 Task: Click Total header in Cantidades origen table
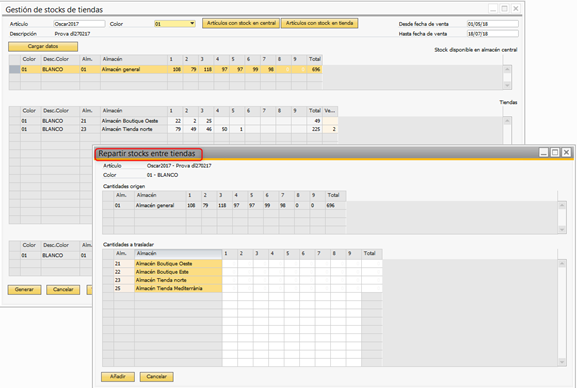pyautogui.click(x=336, y=195)
